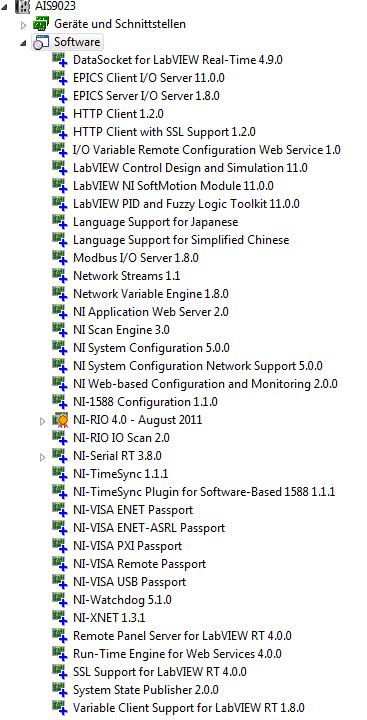Image resolution: width=367 pixels, height=720 pixels.
Task: Click the NI-RIO 4.0 medal icon
Action: click(x=60, y=420)
